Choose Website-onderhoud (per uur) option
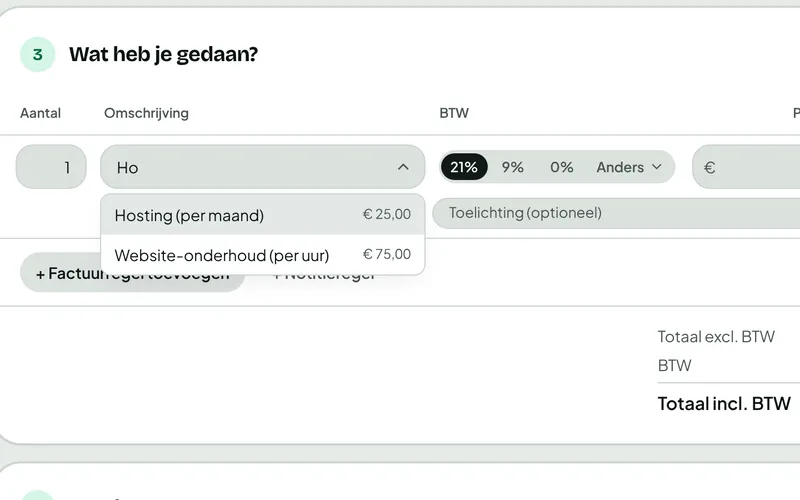800x500 pixels. pos(263,255)
